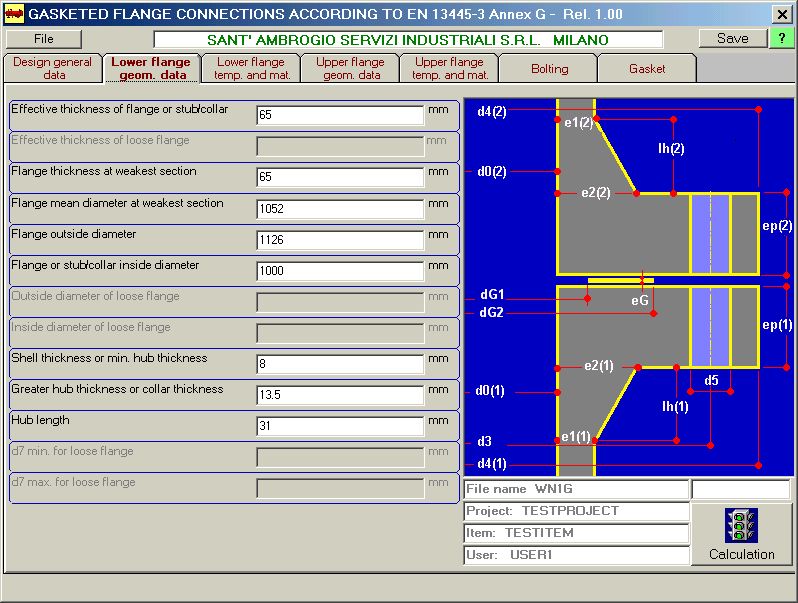Open Lower flange temp. and mat. tab
This screenshot has height=603, width=798.
click(x=251, y=68)
